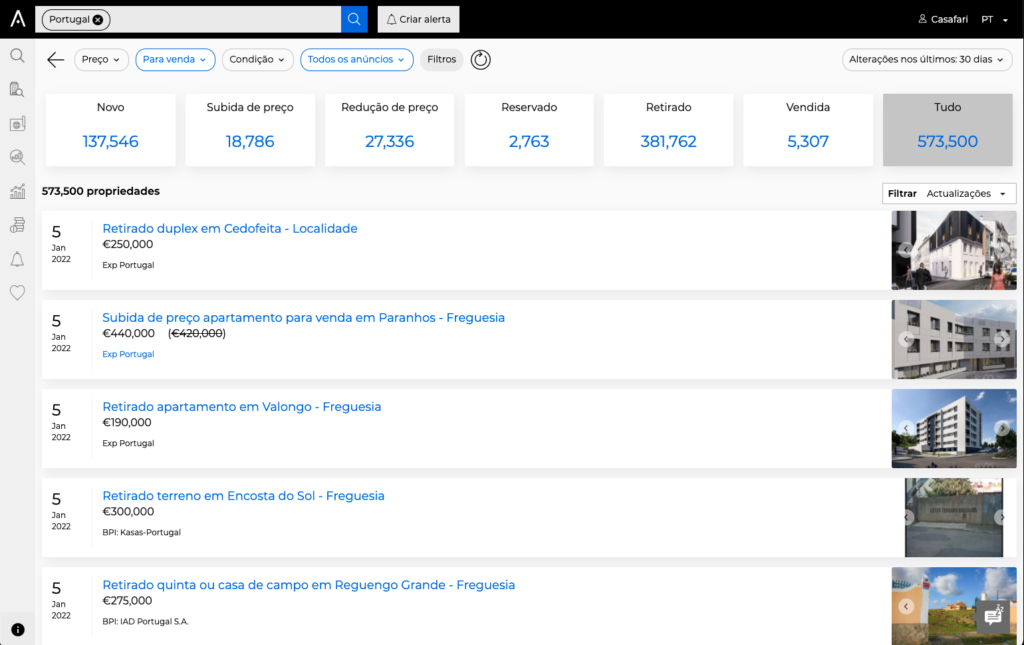
Task: Select the Redução de preço tab
Action: [x=389, y=129]
